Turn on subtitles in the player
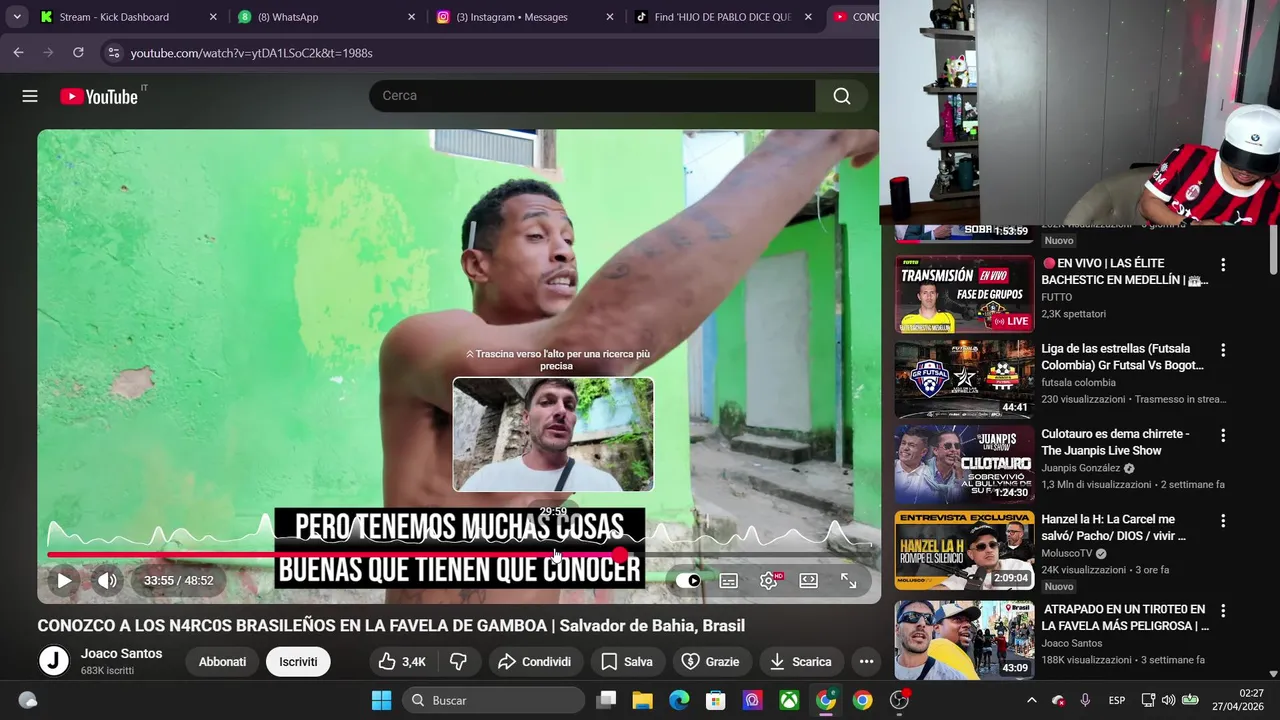This screenshot has height=720, width=1280. point(729,580)
